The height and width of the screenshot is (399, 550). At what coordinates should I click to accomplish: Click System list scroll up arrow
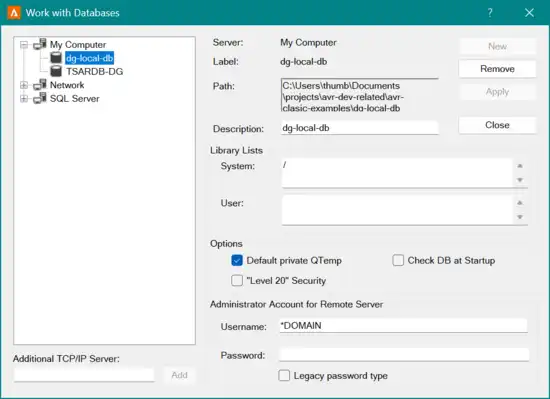520,166
